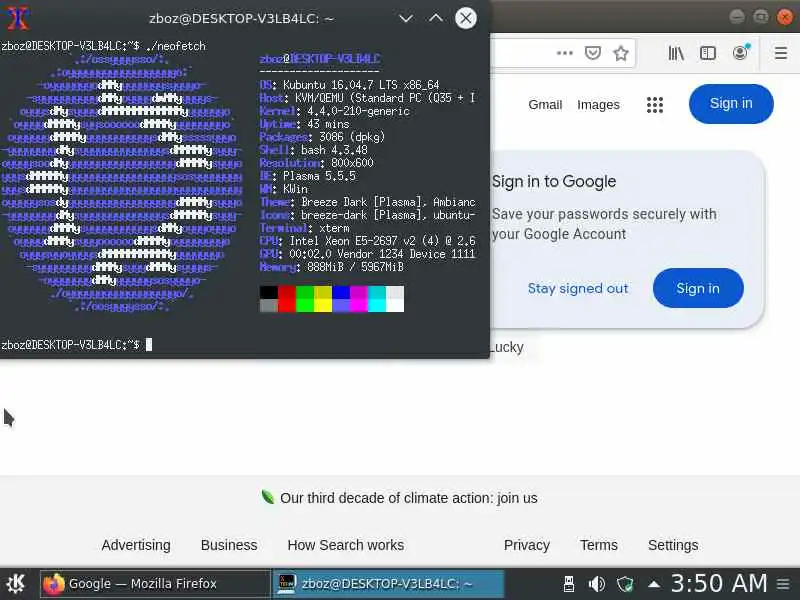
Task: Open Firefox page actions three-dot menu
Action: [564, 53]
